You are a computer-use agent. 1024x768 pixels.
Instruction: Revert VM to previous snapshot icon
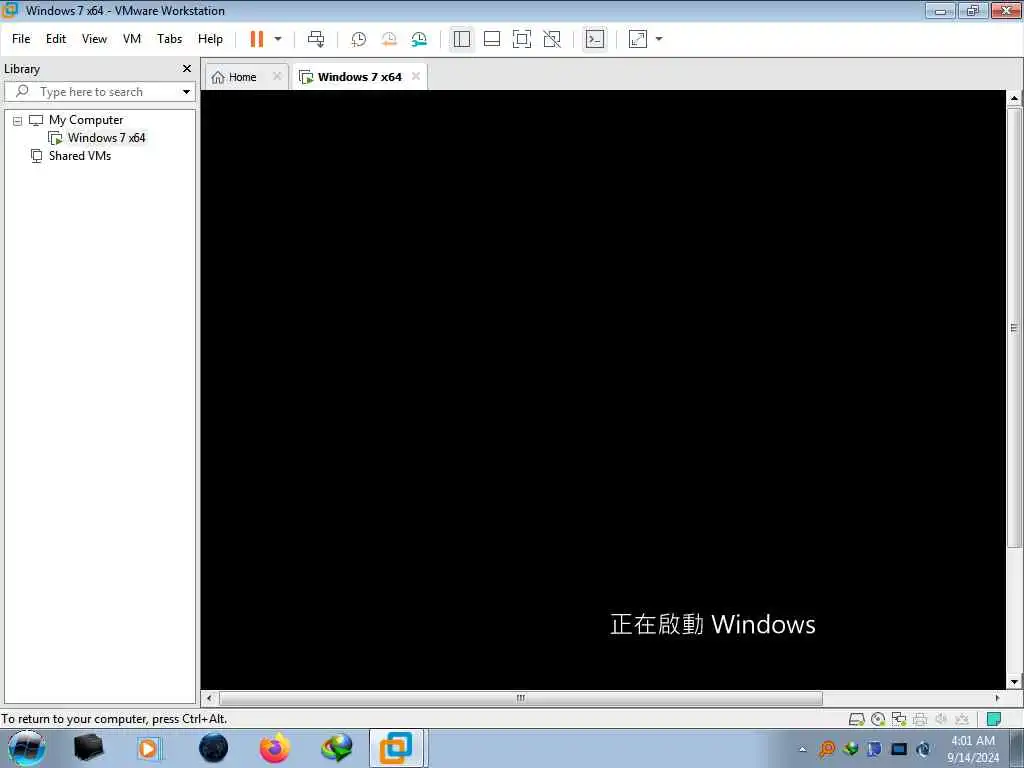[x=389, y=39]
